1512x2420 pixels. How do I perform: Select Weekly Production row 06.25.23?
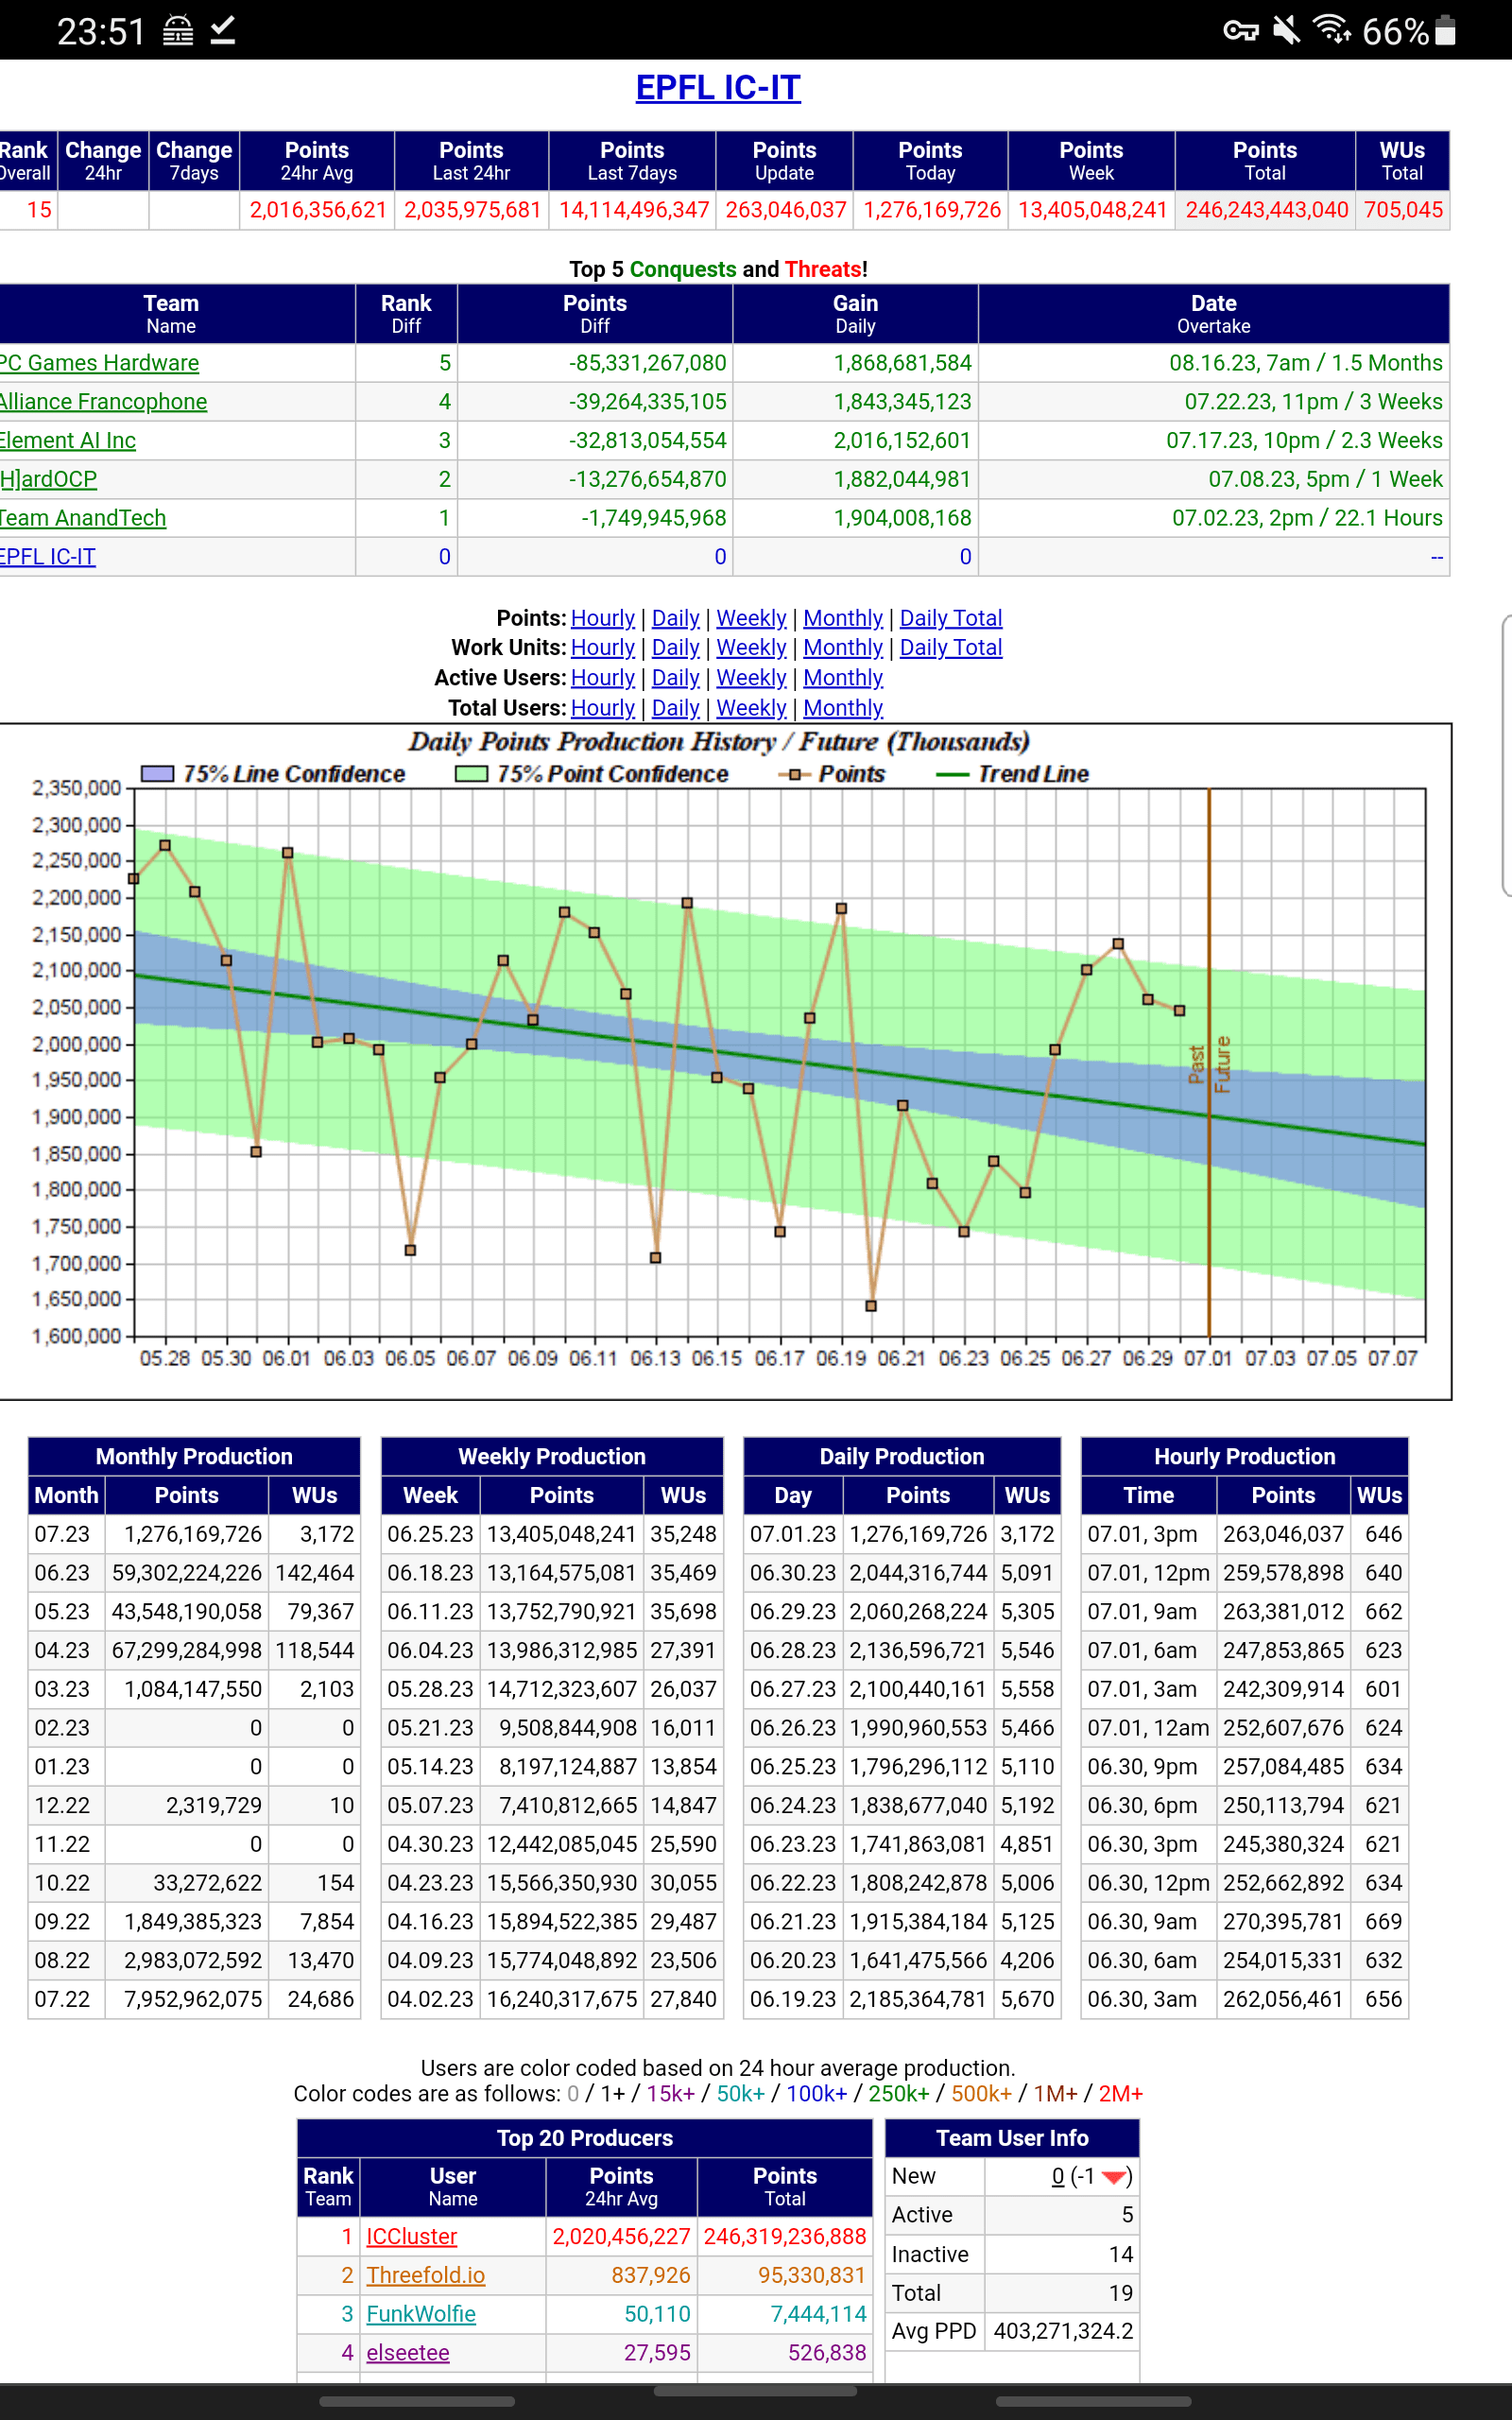552,1535
